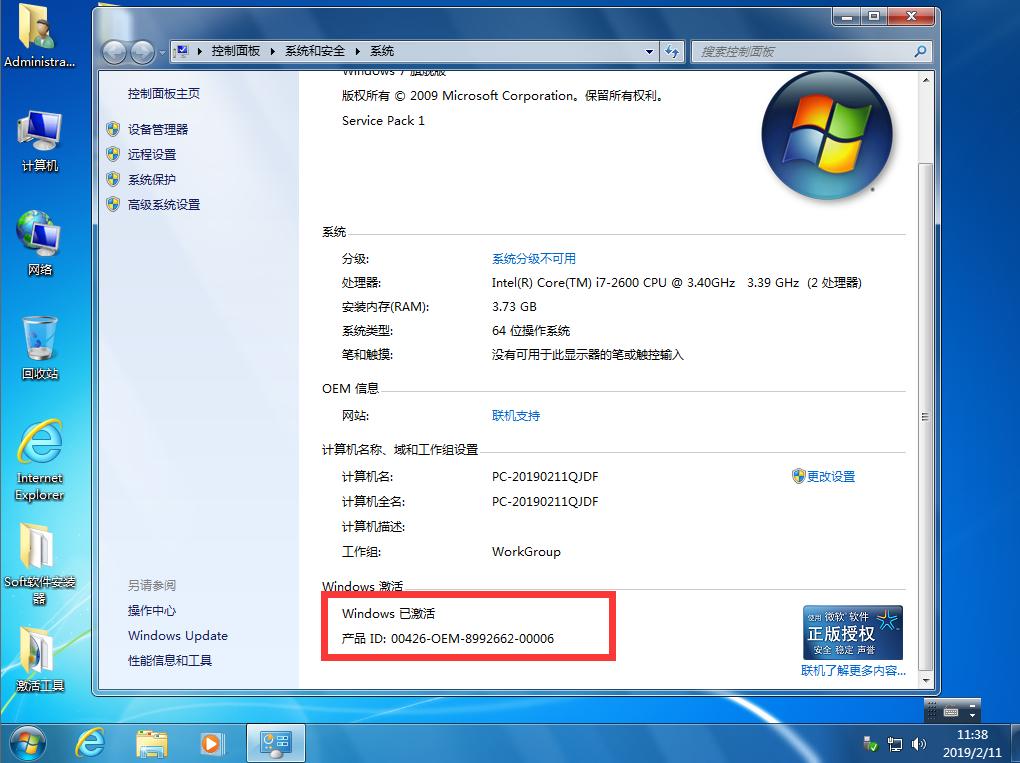
Task: Click the volume speaker icon in system tray
Action: pyautogui.click(x=919, y=744)
